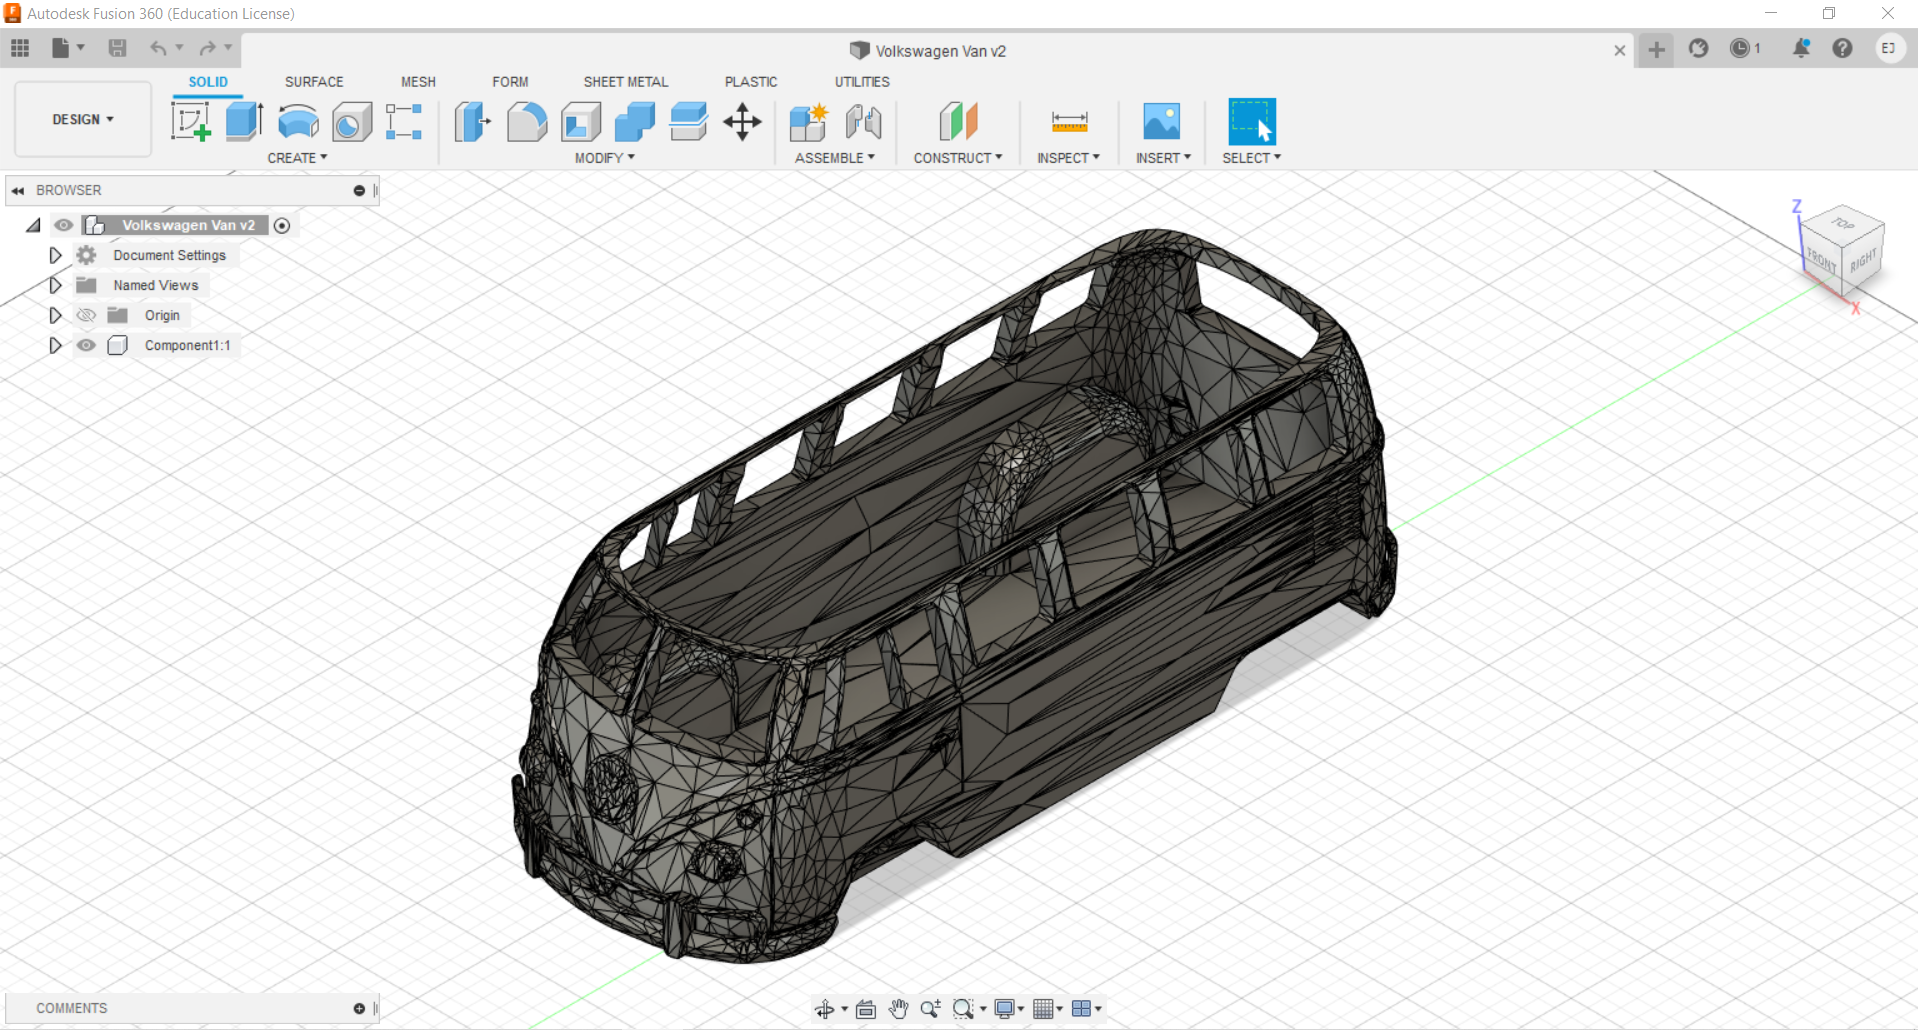The image size is (1918, 1030).
Task: Activate the Volkswagen Van v2 radio button
Action: tap(282, 225)
